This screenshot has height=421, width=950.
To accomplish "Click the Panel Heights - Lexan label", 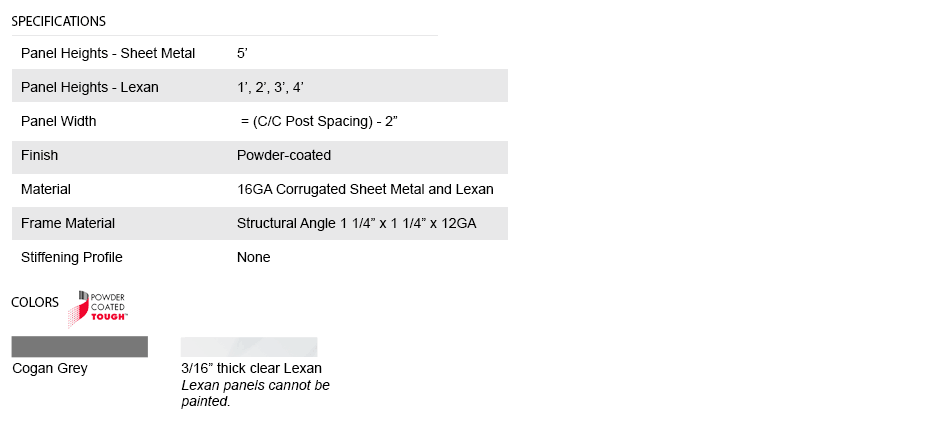I will (x=90, y=87).
